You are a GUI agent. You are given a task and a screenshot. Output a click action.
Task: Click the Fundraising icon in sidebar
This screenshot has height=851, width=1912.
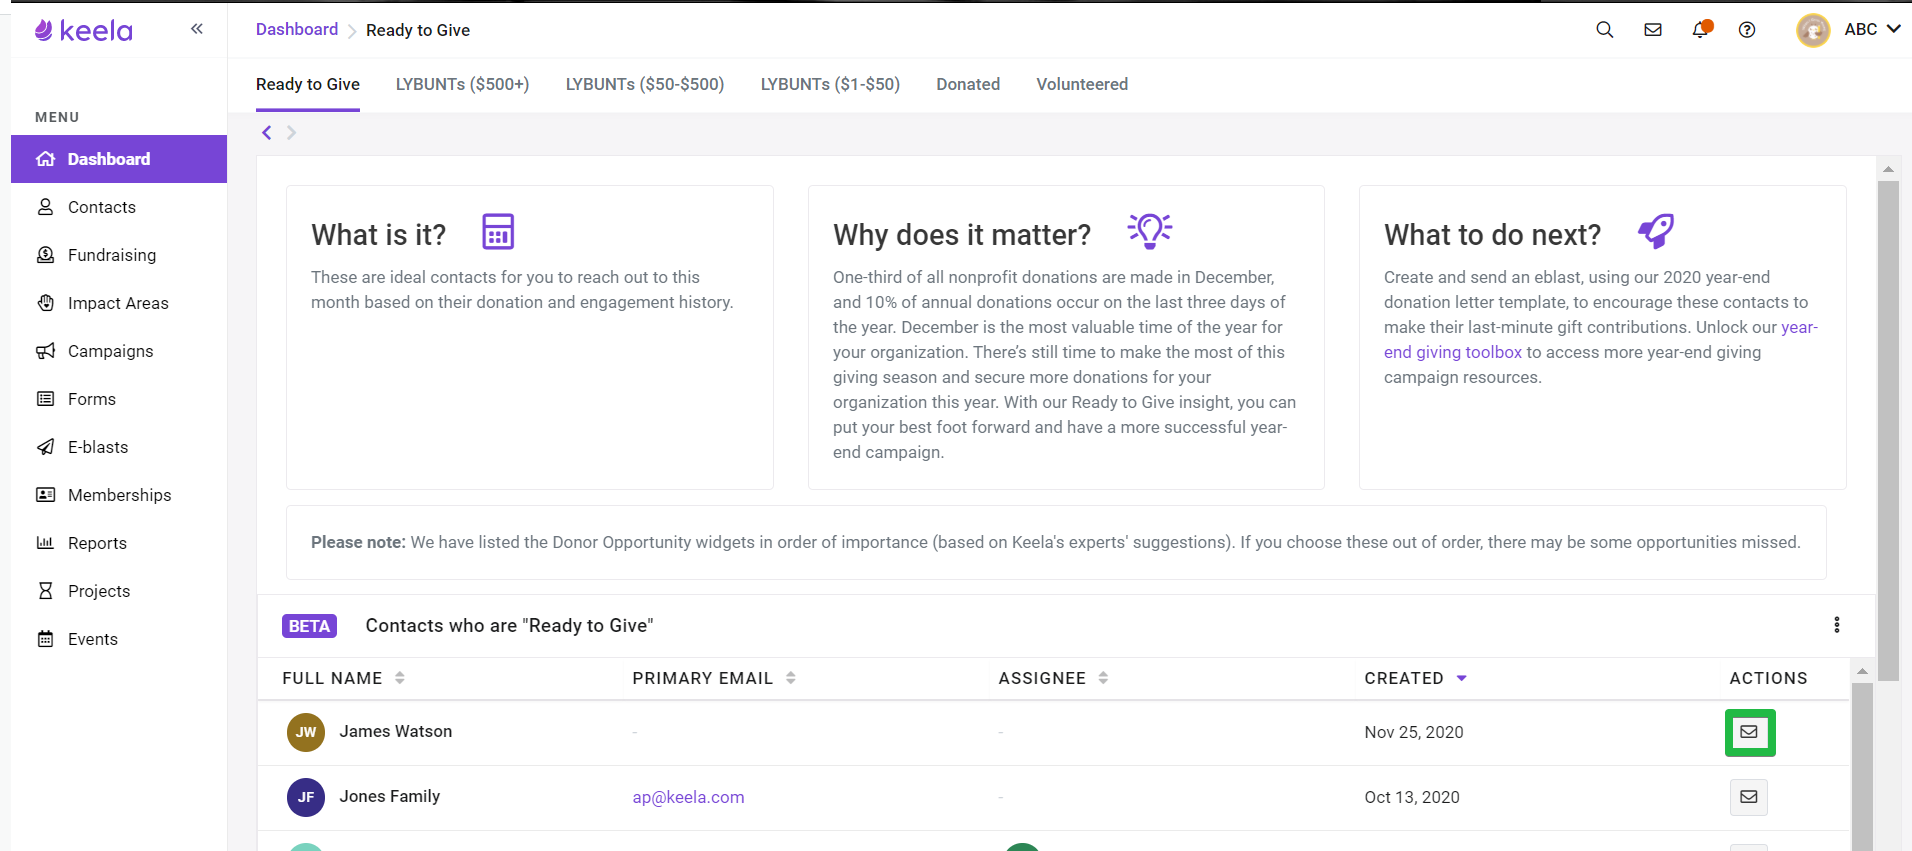coord(45,255)
